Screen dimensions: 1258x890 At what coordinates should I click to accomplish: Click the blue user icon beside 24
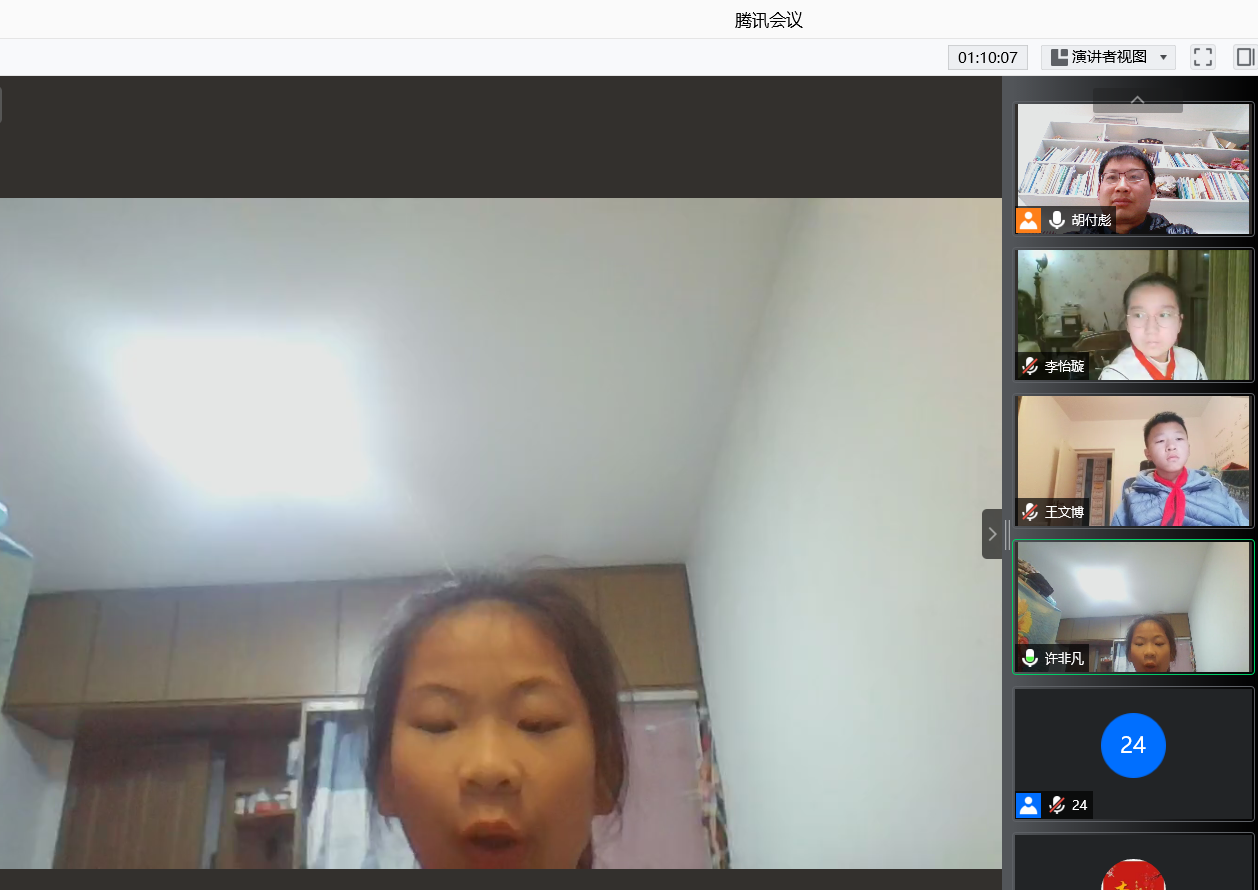(1029, 805)
